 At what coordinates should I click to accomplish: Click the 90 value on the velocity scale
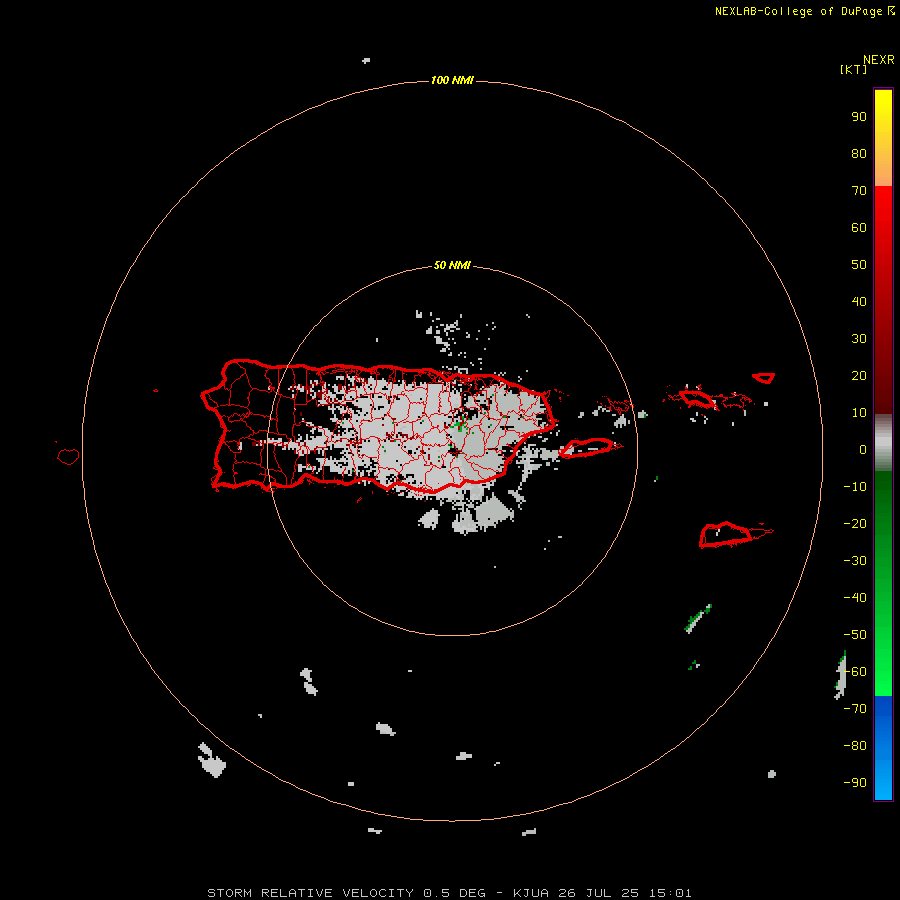point(859,117)
